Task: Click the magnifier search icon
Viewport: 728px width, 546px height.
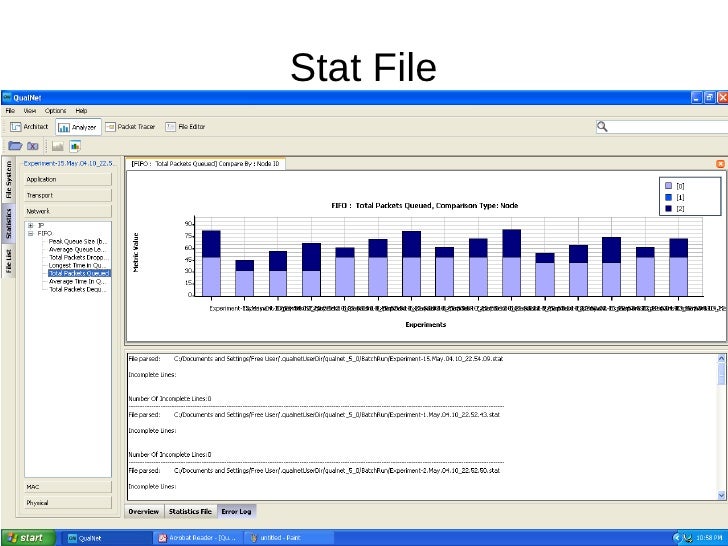Action: pyautogui.click(x=602, y=126)
